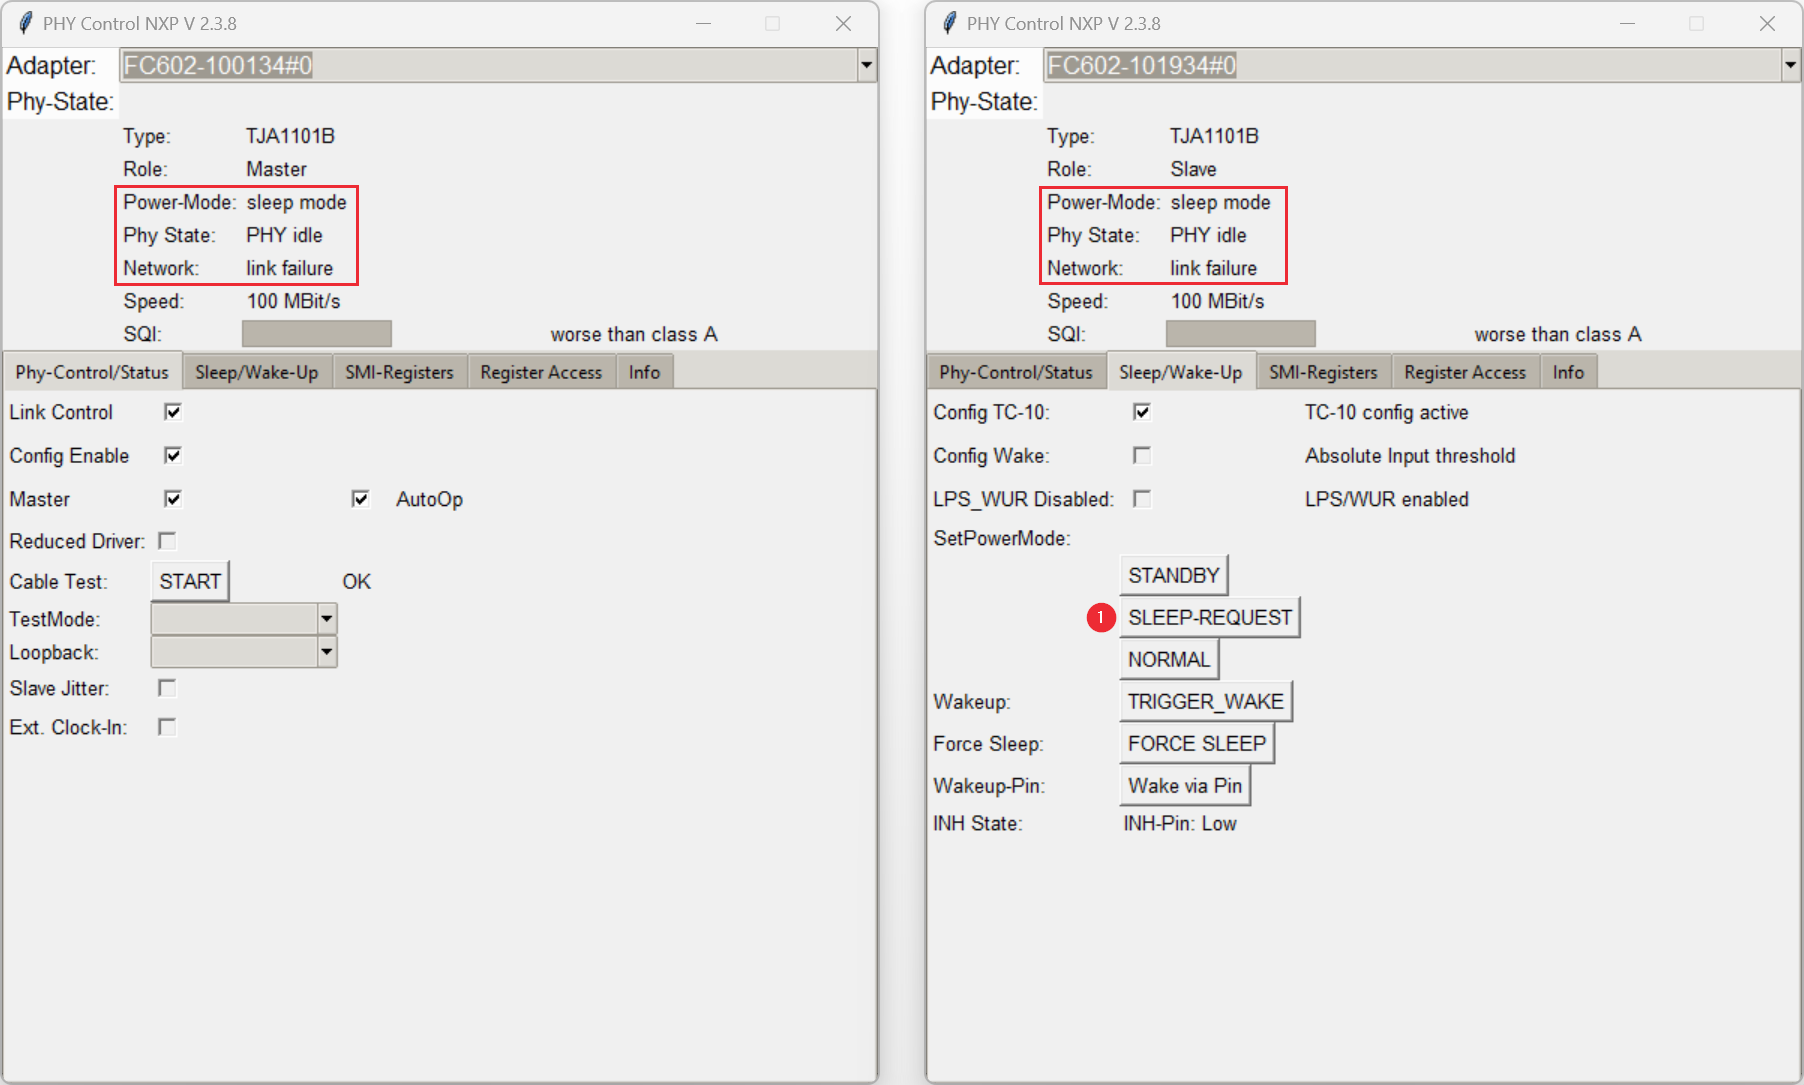Image resolution: width=1804 pixels, height=1085 pixels.
Task: Toggle the LPS_WUR Disabled checkbox
Action: pyautogui.click(x=1142, y=498)
